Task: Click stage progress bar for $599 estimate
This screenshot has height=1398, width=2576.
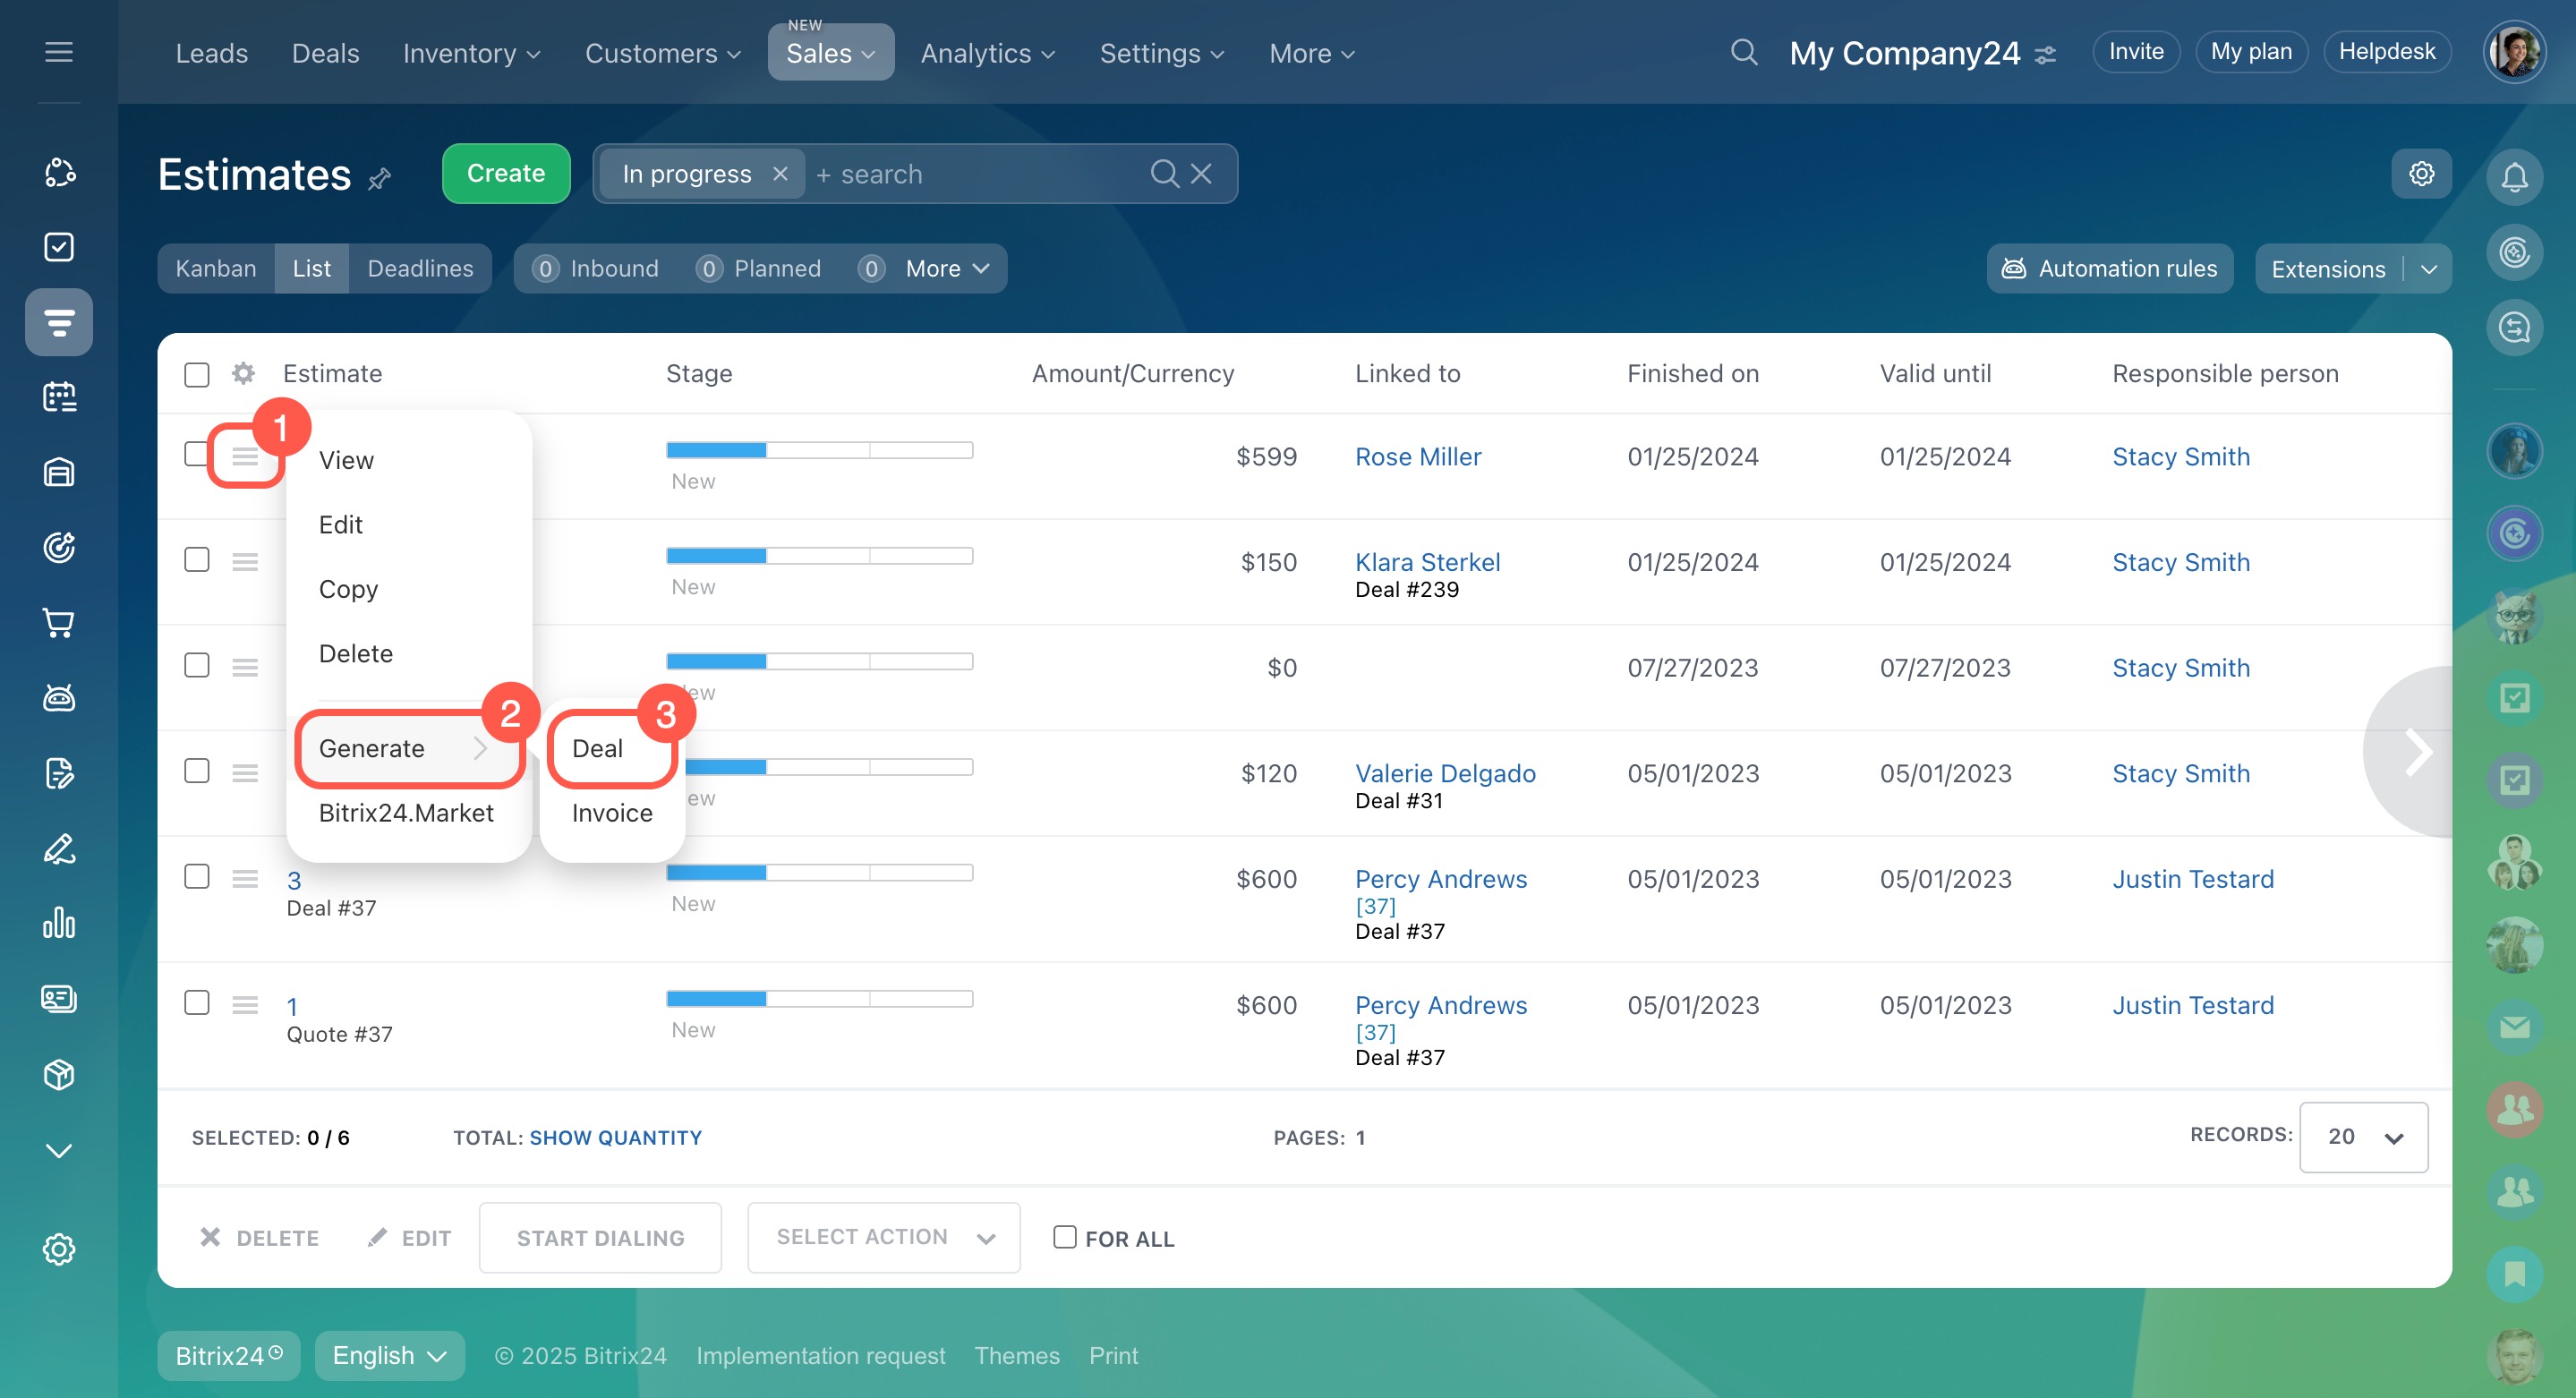Action: tap(819, 449)
